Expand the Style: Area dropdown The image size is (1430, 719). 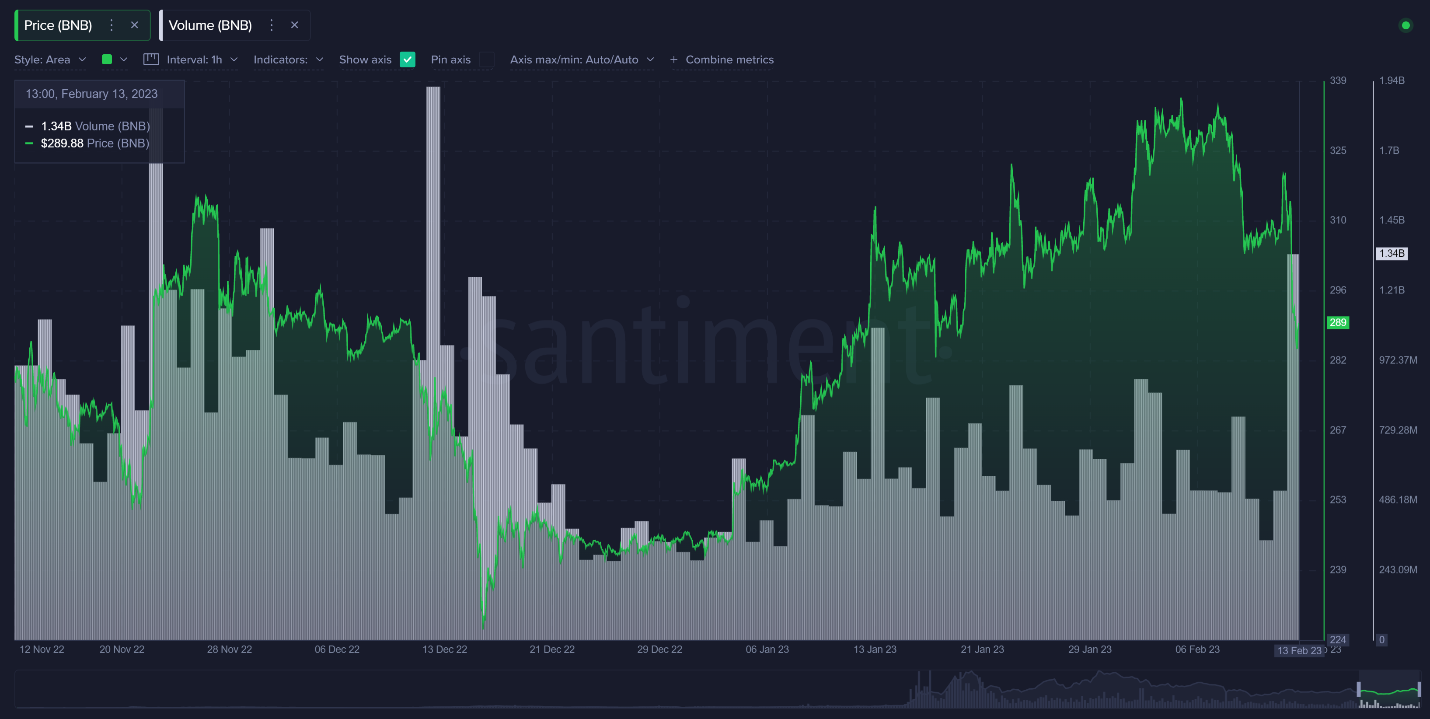50,60
